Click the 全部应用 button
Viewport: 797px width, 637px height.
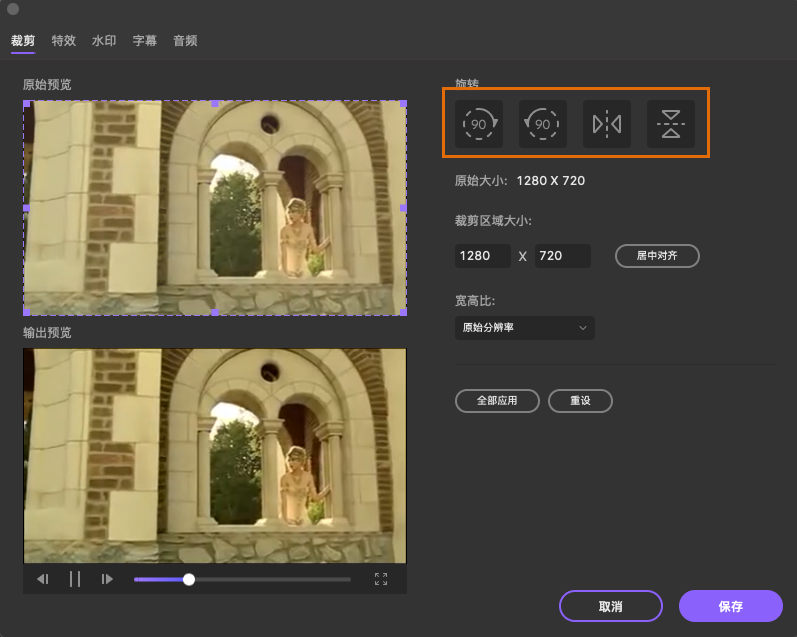point(497,401)
